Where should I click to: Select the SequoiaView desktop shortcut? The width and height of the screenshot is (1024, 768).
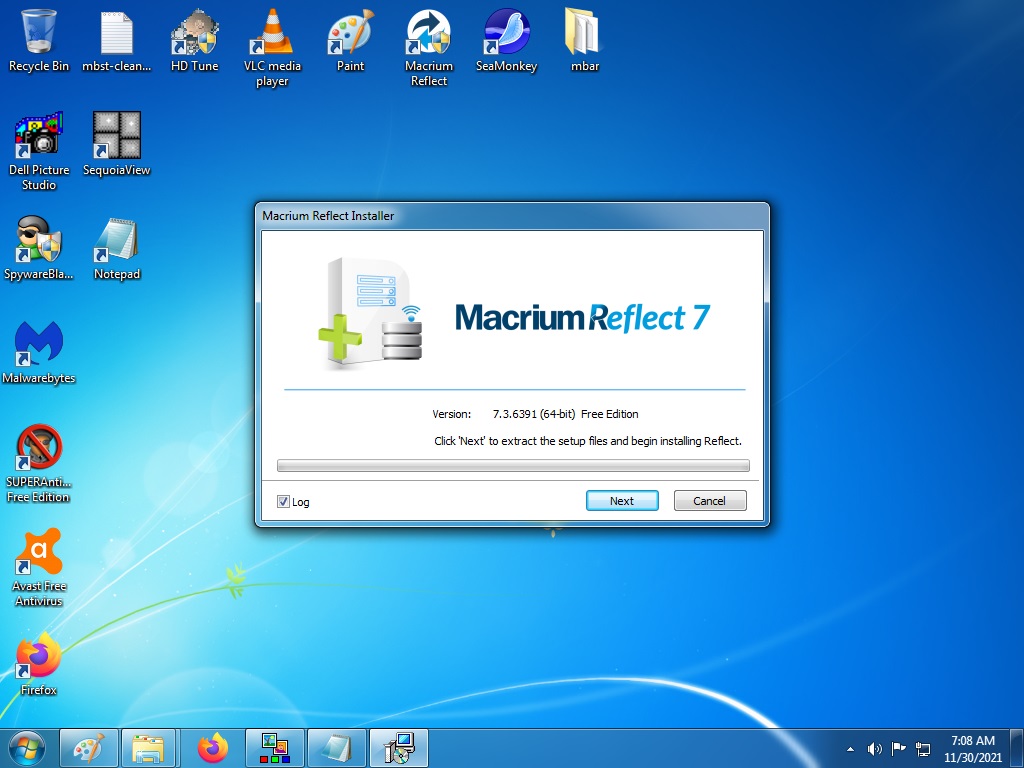coord(116,144)
